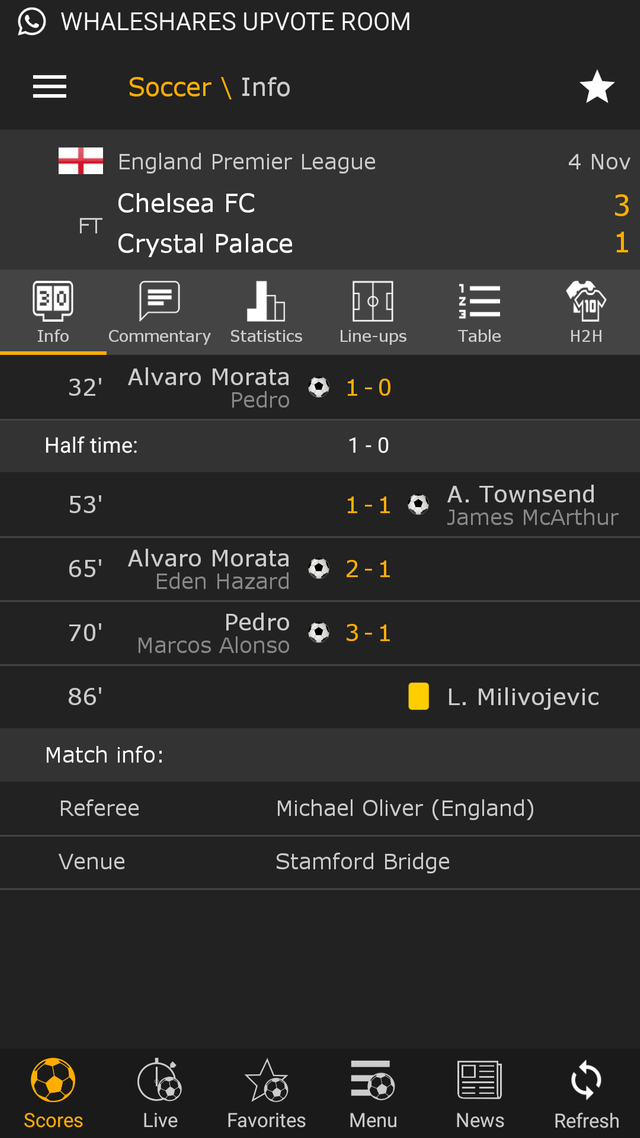Open Favorites in the bottom bar
Image resolution: width=640 pixels, height=1138 pixels.
(x=266, y=1094)
